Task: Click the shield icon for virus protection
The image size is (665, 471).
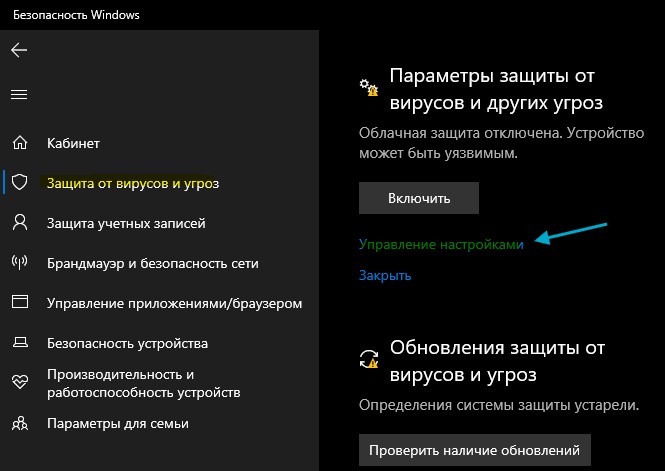Action: [20, 182]
